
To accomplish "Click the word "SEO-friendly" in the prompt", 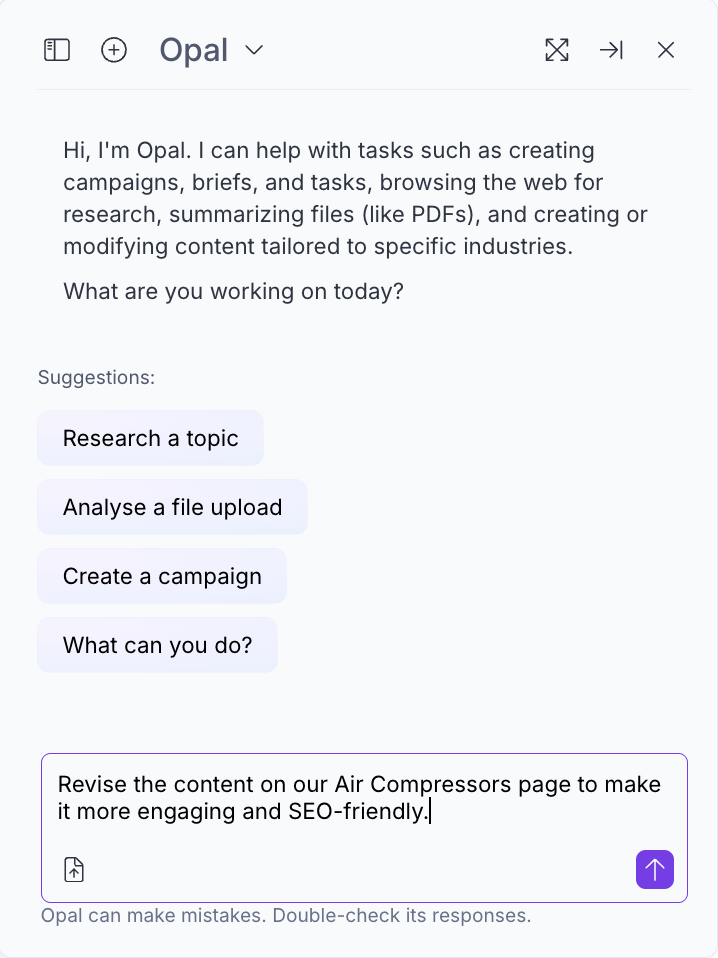I will [357, 811].
